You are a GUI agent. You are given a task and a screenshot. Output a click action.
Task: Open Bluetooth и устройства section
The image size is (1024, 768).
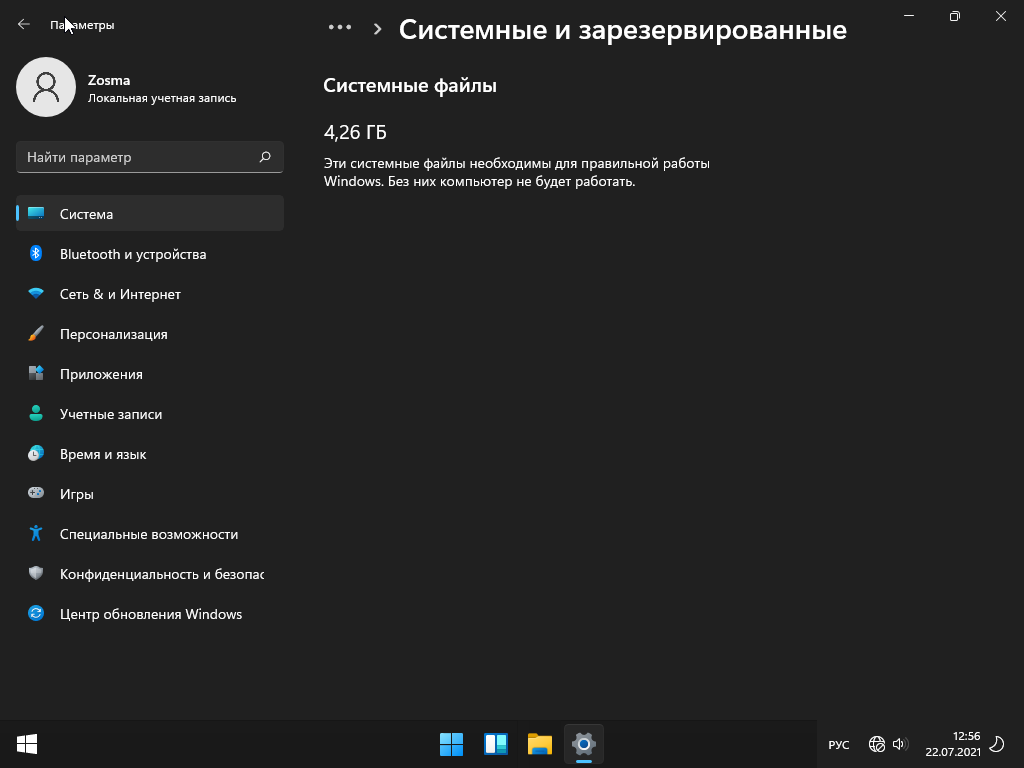[x=150, y=254]
